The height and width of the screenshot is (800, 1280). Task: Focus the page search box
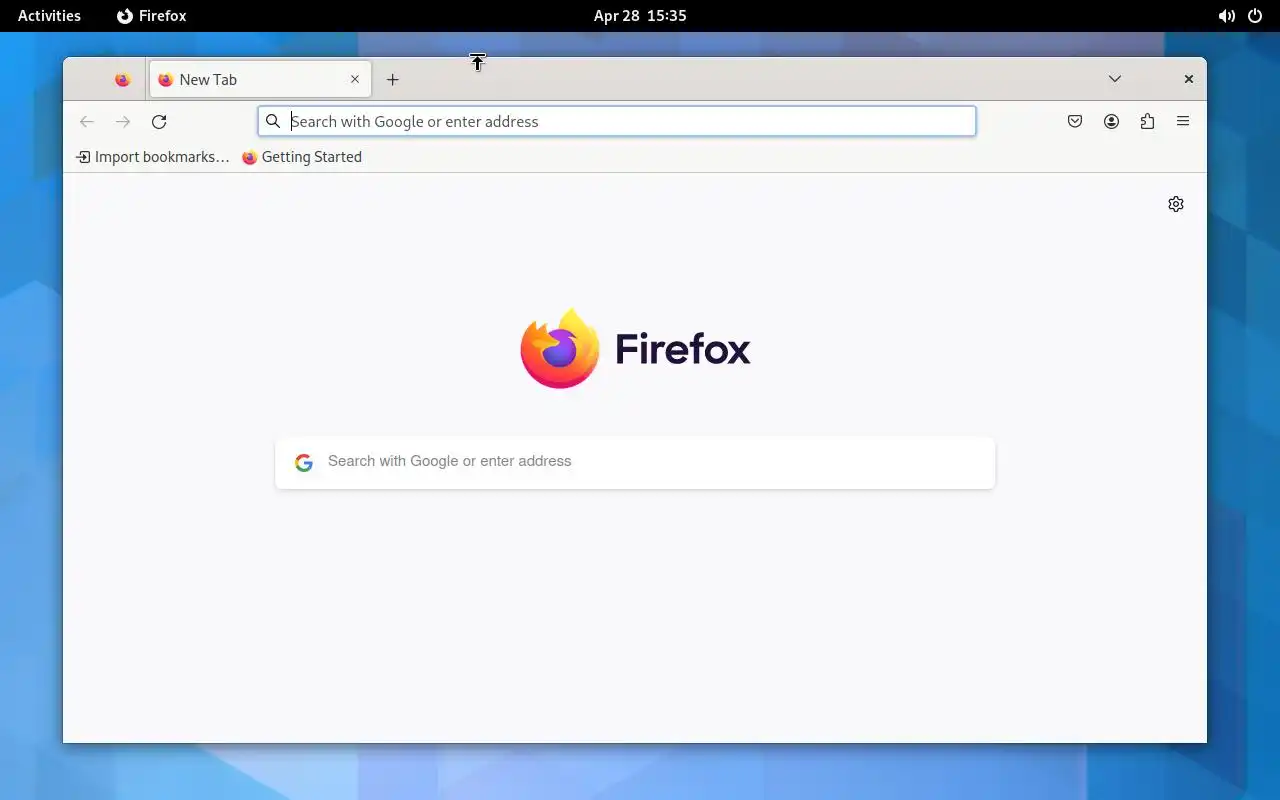(x=635, y=462)
